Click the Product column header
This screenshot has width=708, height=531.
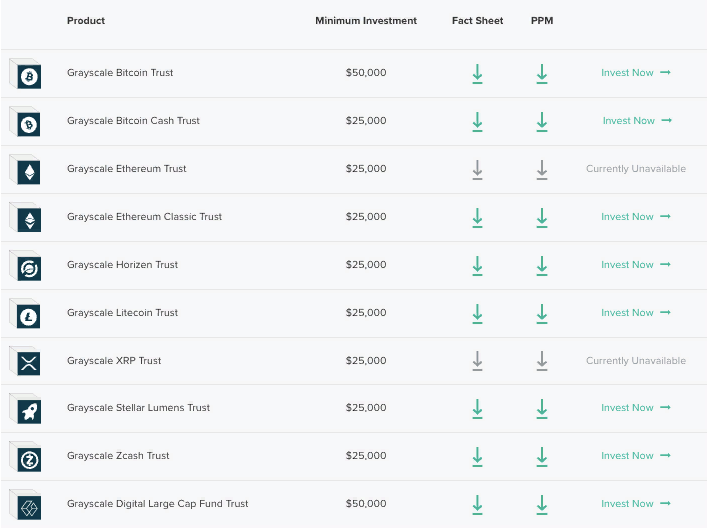pos(86,21)
